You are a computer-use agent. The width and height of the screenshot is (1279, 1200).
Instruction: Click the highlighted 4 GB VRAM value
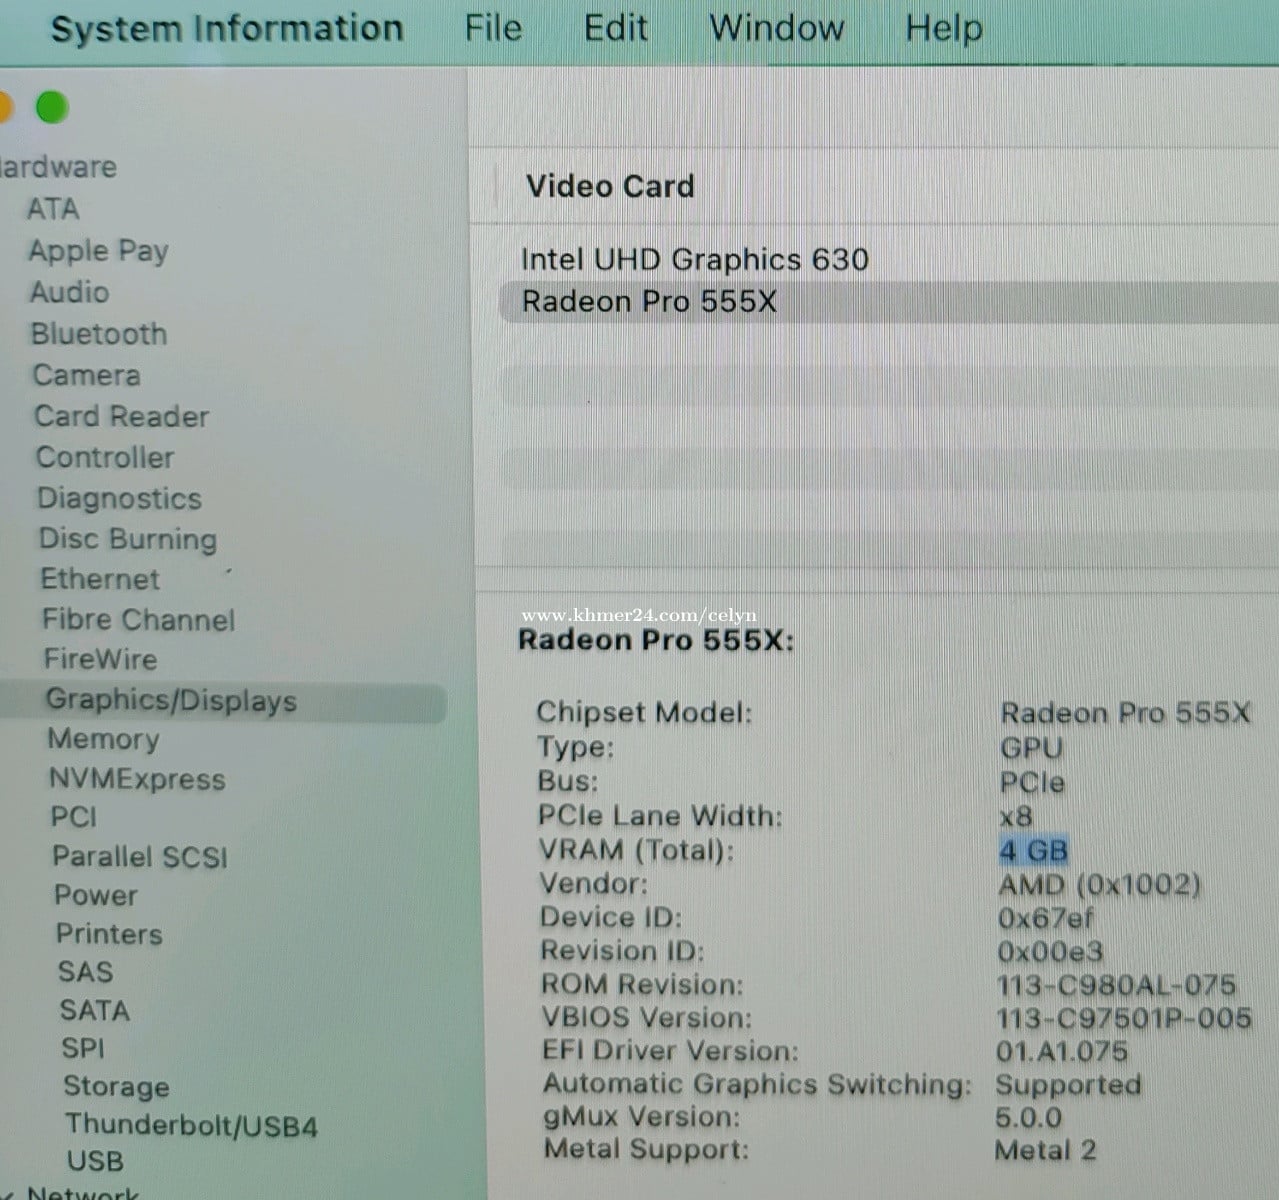[1033, 851]
